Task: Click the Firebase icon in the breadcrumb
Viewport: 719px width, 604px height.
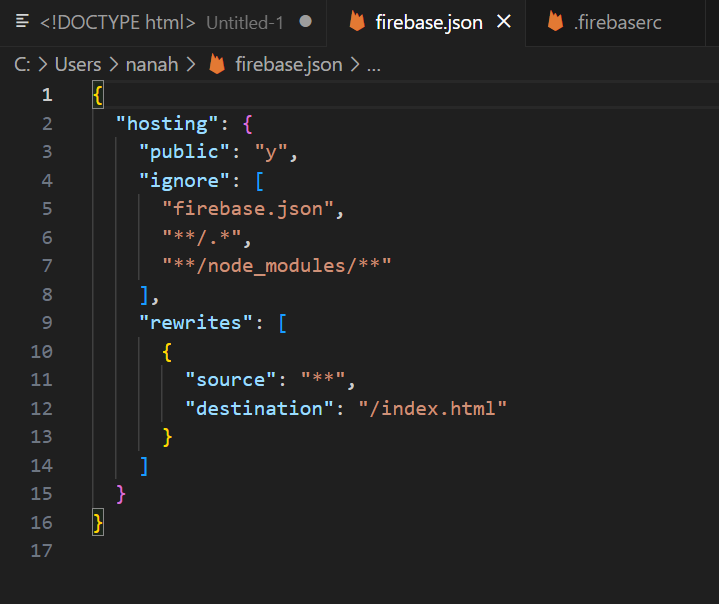Action: pyautogui.click(x=217, y=64)
